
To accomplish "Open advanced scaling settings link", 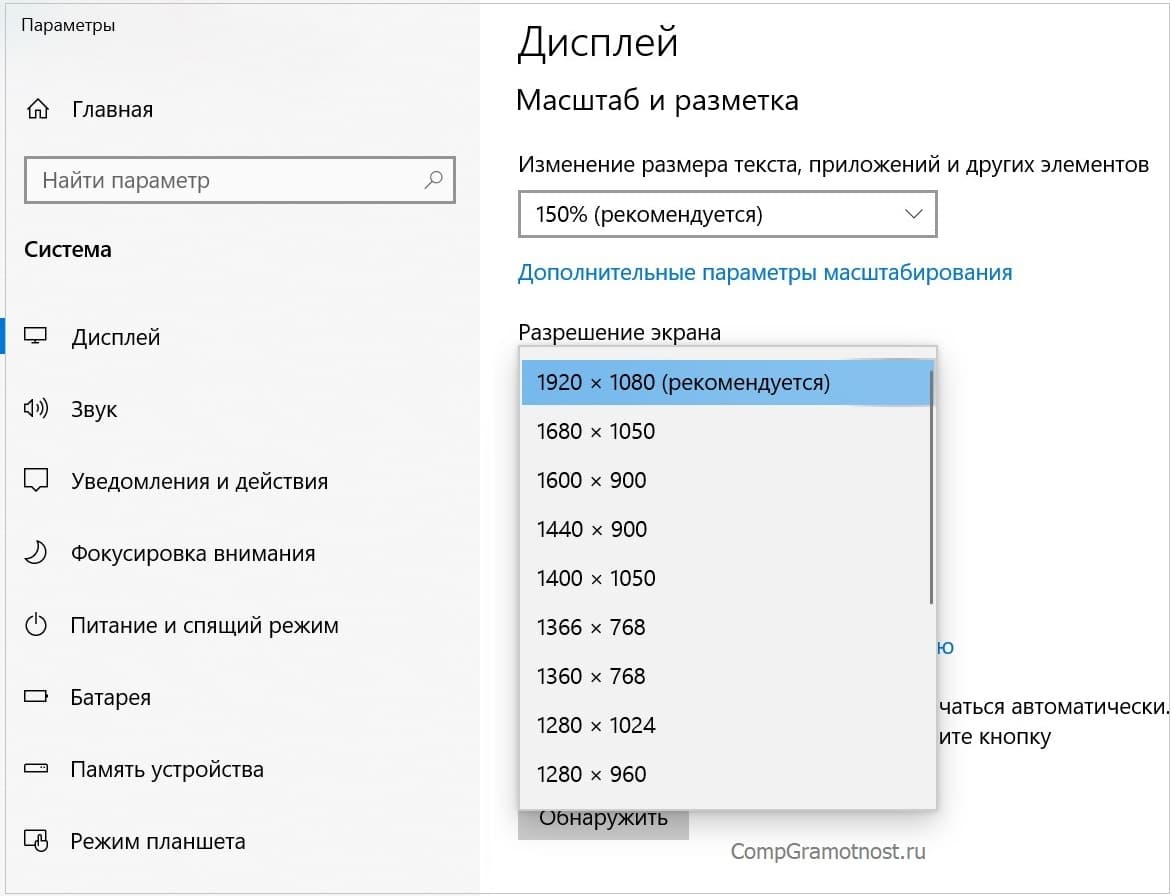I will pos(765,273).
